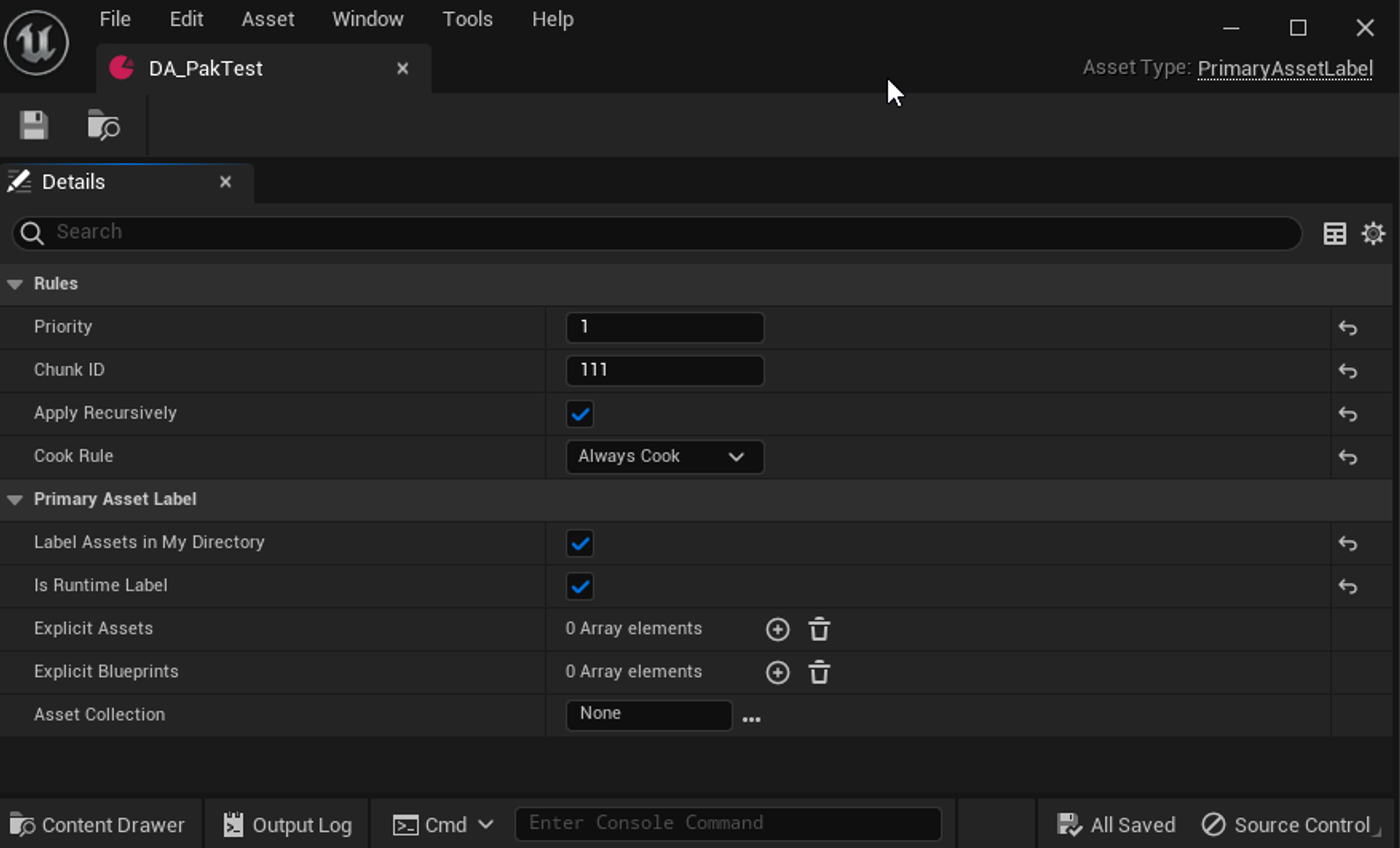Add element to Explicit Blueprints array
The height and width of the screenshot is (848, 1400).
pos(777,672)
